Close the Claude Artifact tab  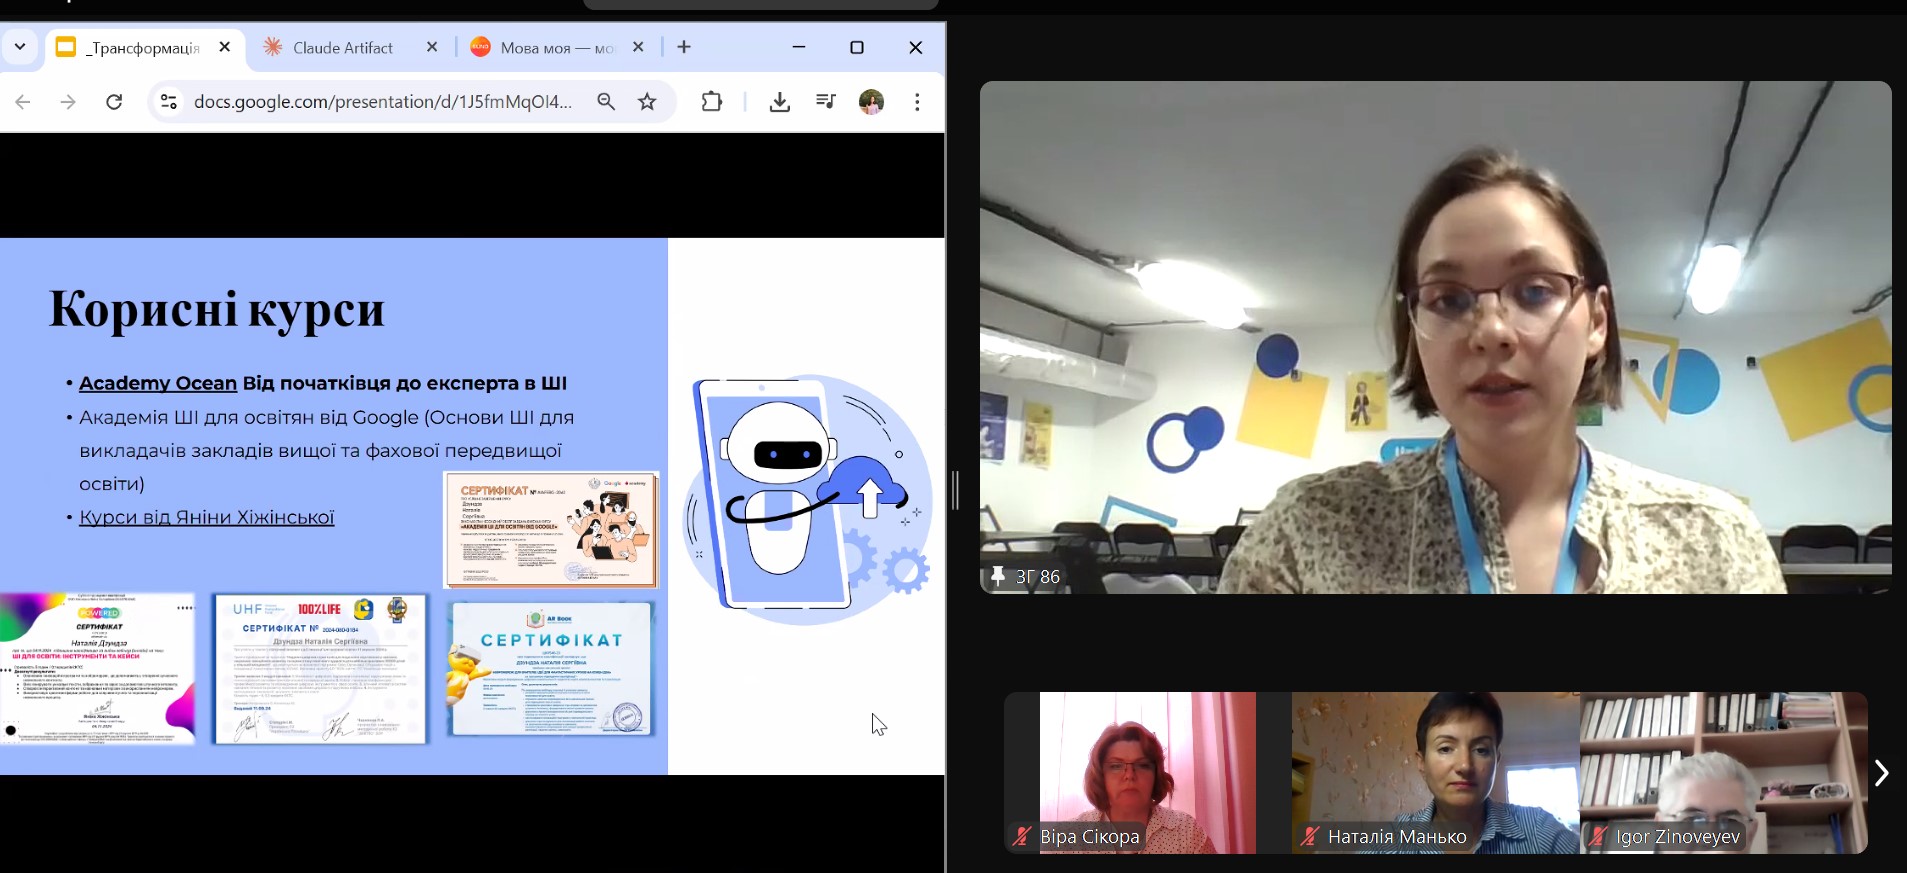tap(432, 47)
